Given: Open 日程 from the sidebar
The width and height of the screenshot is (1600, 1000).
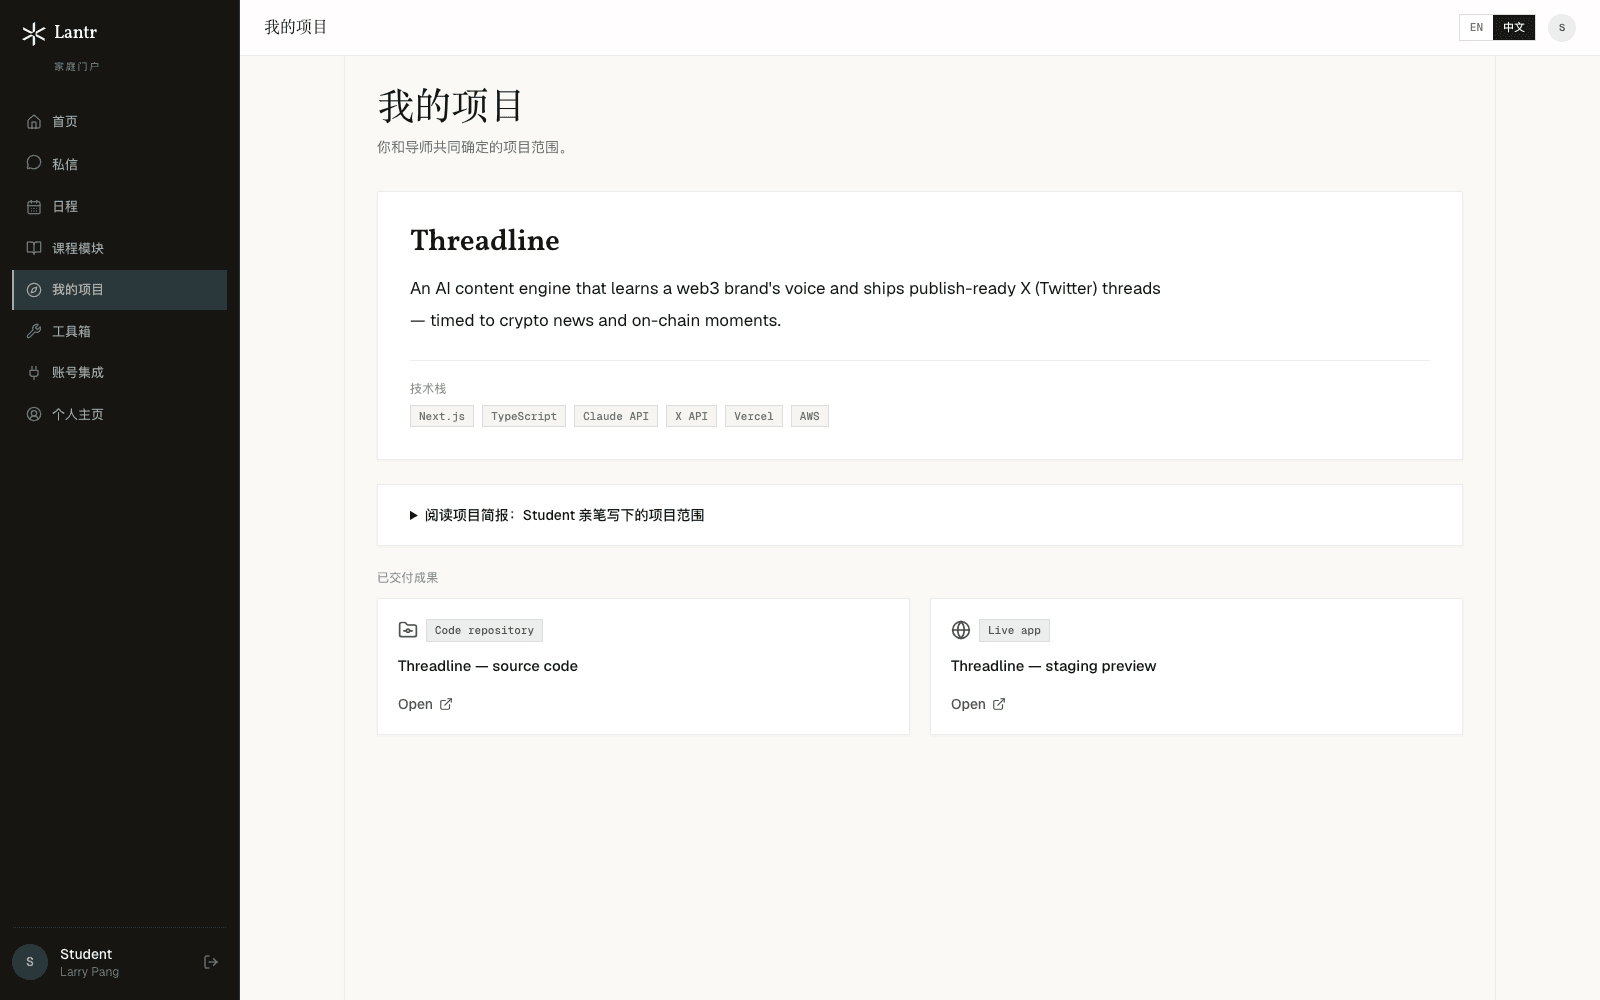Looking at the screenshot, I should tap(119, 206).
